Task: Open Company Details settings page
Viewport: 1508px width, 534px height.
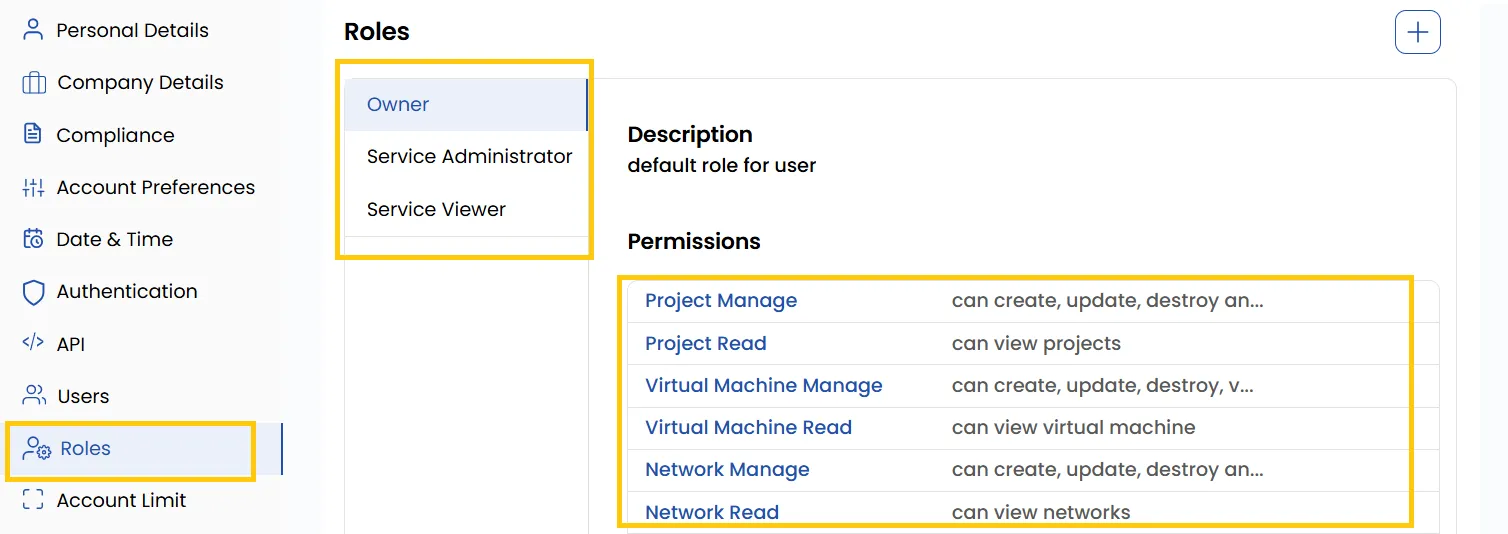Action: [140, 82]
